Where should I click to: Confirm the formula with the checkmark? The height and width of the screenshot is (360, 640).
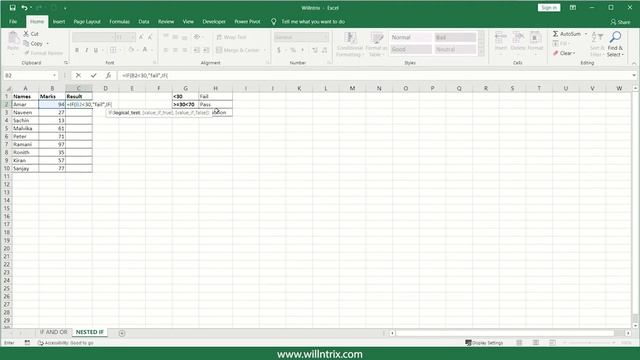93,76
